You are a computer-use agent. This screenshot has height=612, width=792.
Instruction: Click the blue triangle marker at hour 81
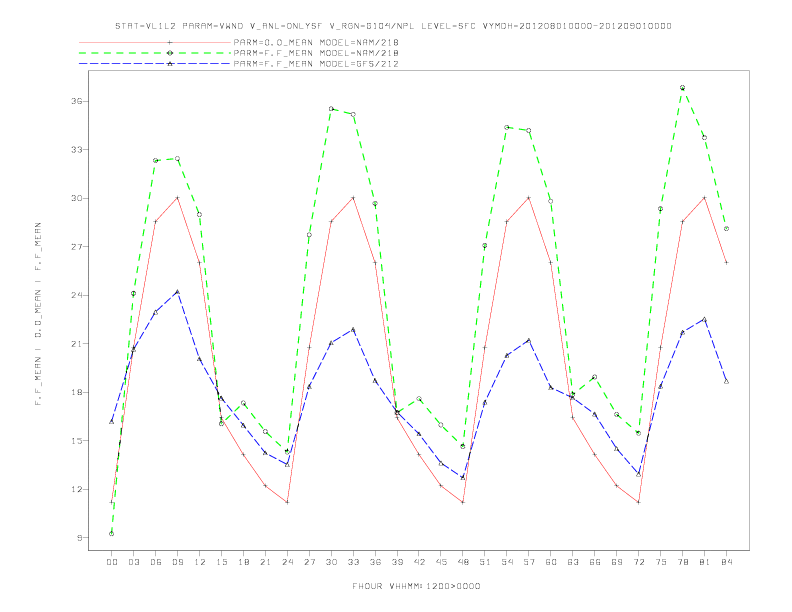coord(705,319)
